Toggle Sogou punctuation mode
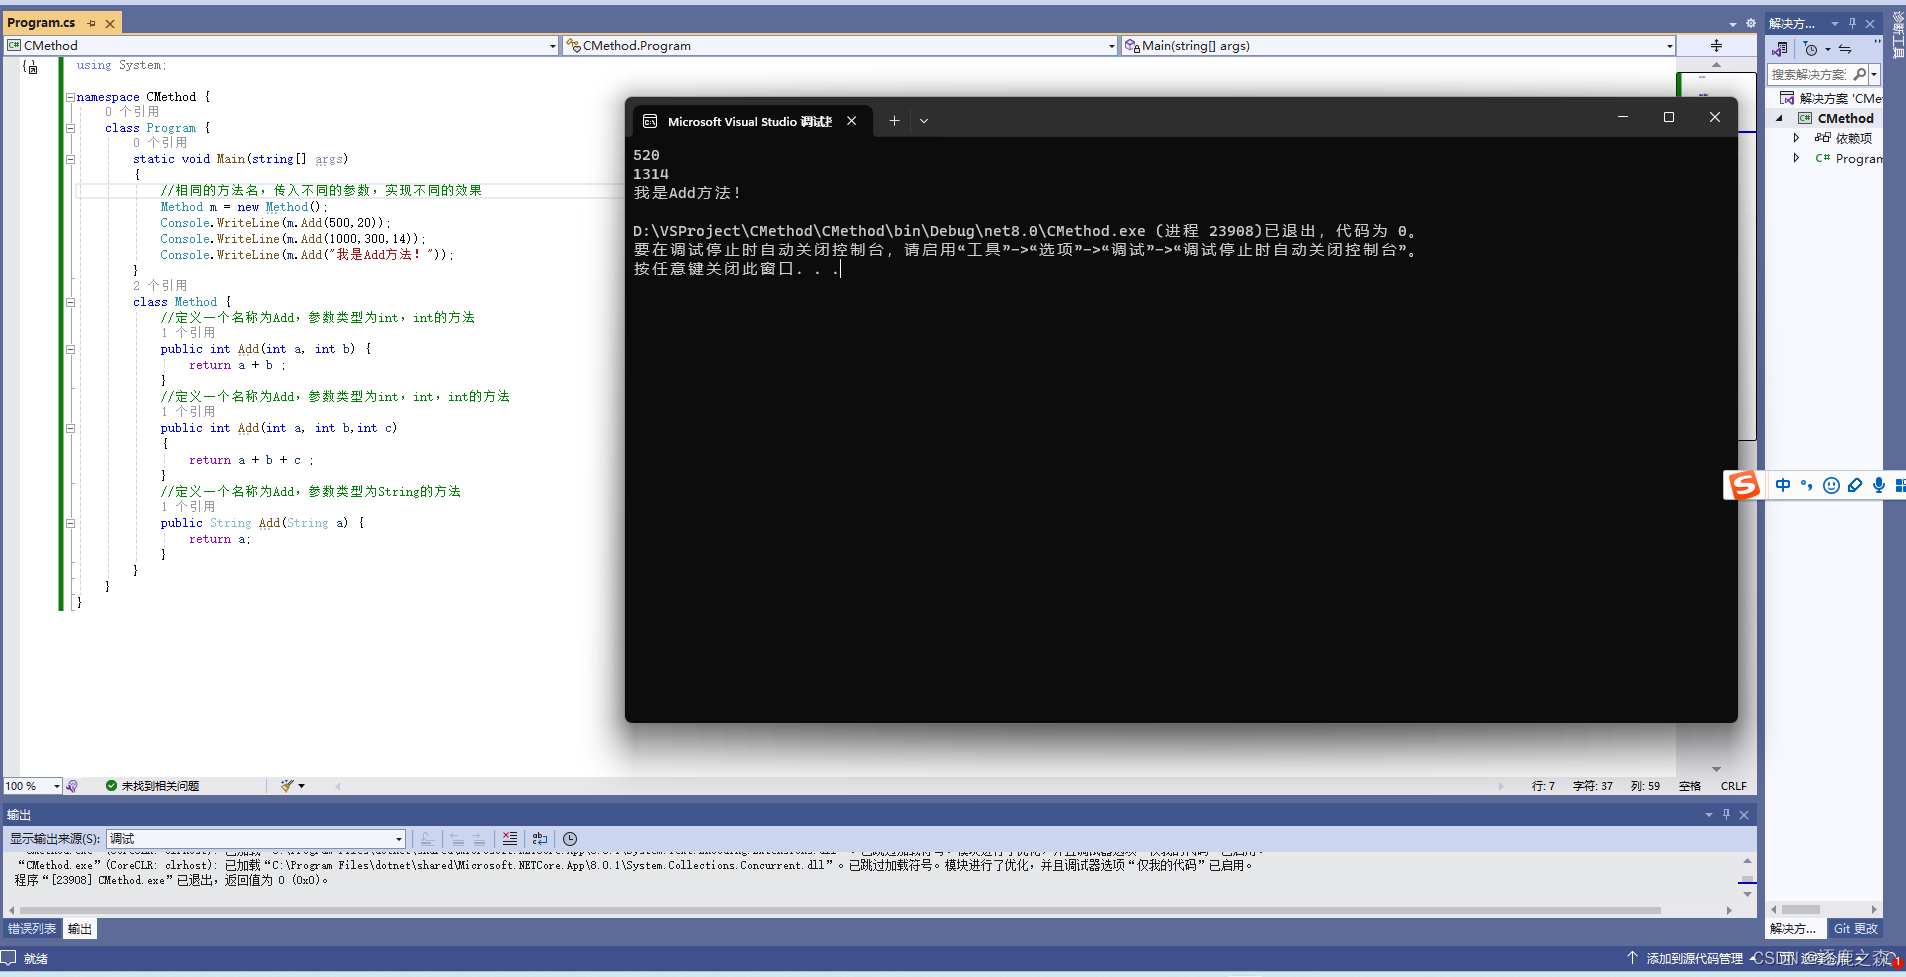 pyautogui.click(x=1806, y=485)
